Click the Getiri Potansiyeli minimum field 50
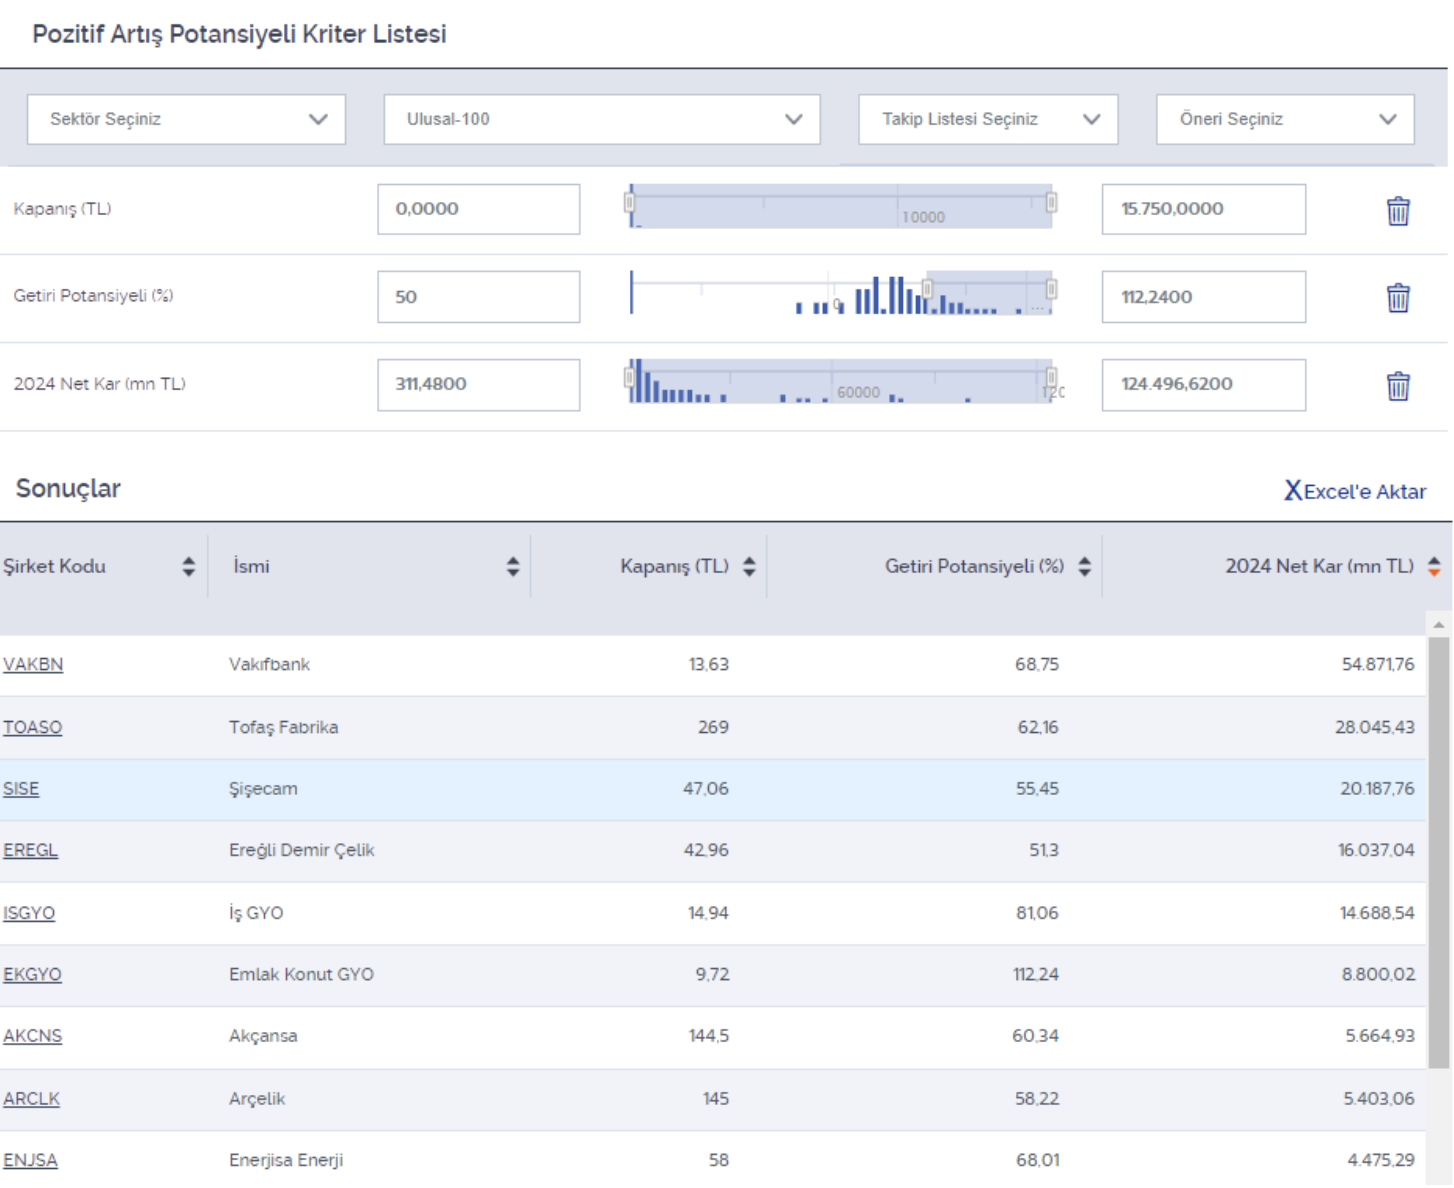Viewport: 1454px width, 1188px height. click(x=479, y=297)
